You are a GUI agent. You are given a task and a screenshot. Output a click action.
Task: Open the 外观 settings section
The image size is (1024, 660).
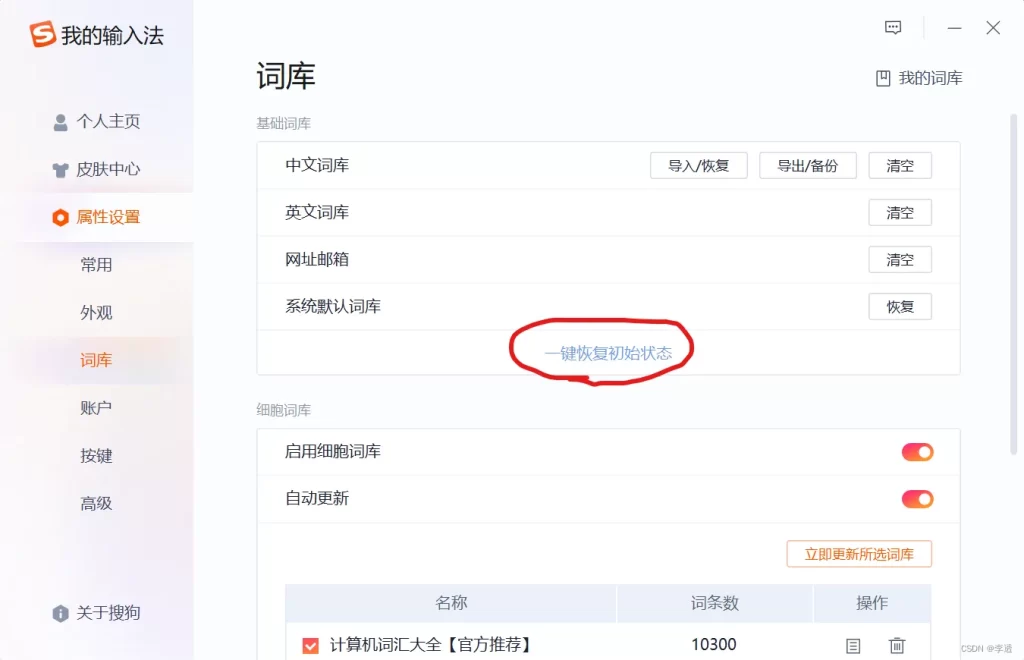(96, 312)
